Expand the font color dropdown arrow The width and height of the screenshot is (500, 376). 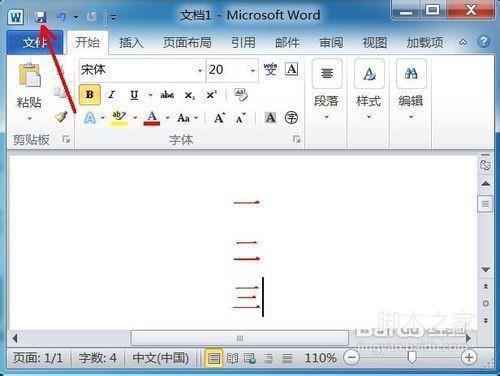coord(167,118)
